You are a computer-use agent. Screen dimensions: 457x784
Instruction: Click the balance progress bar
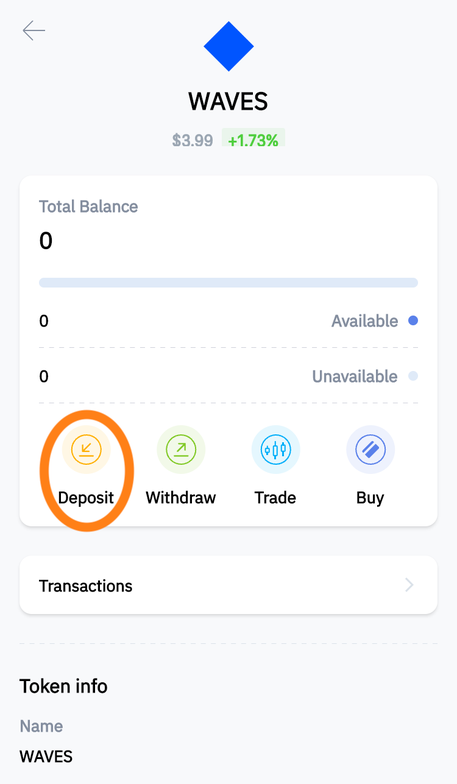tap(228, 282)
